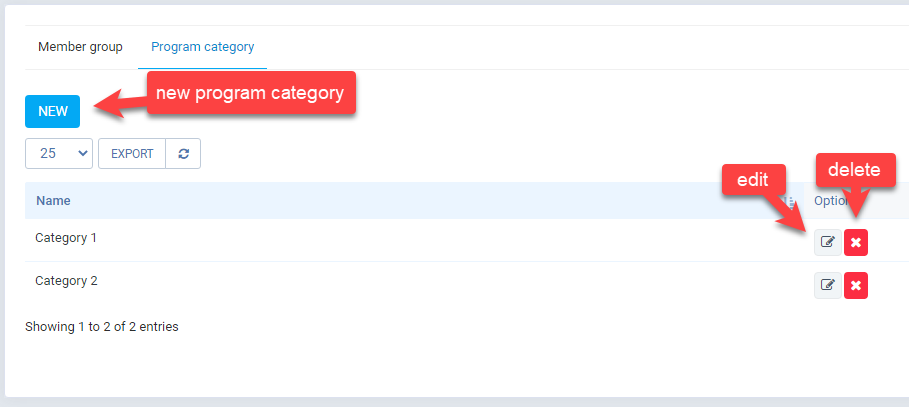
Task: Click the "Showing 1 to 2 of 2 entries" text
Action: coord(102,326)
